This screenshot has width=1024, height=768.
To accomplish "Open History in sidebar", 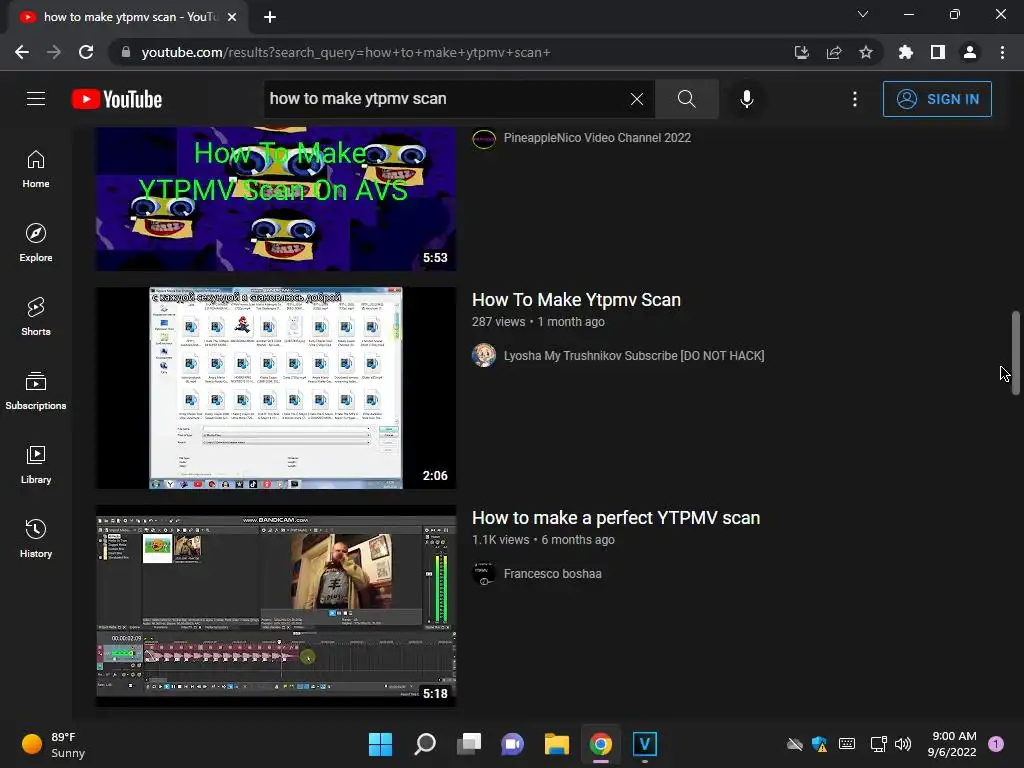I will tap(36, 538).
